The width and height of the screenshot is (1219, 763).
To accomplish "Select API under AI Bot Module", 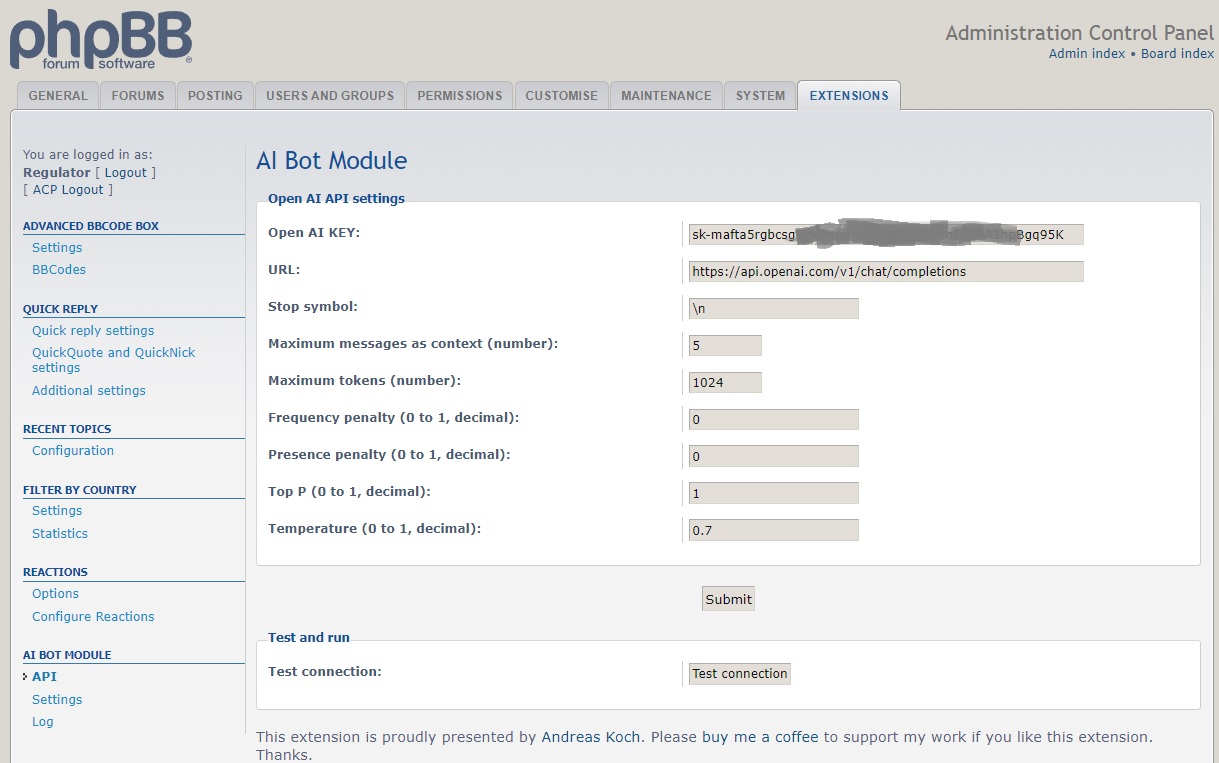I will click(44, 677).
